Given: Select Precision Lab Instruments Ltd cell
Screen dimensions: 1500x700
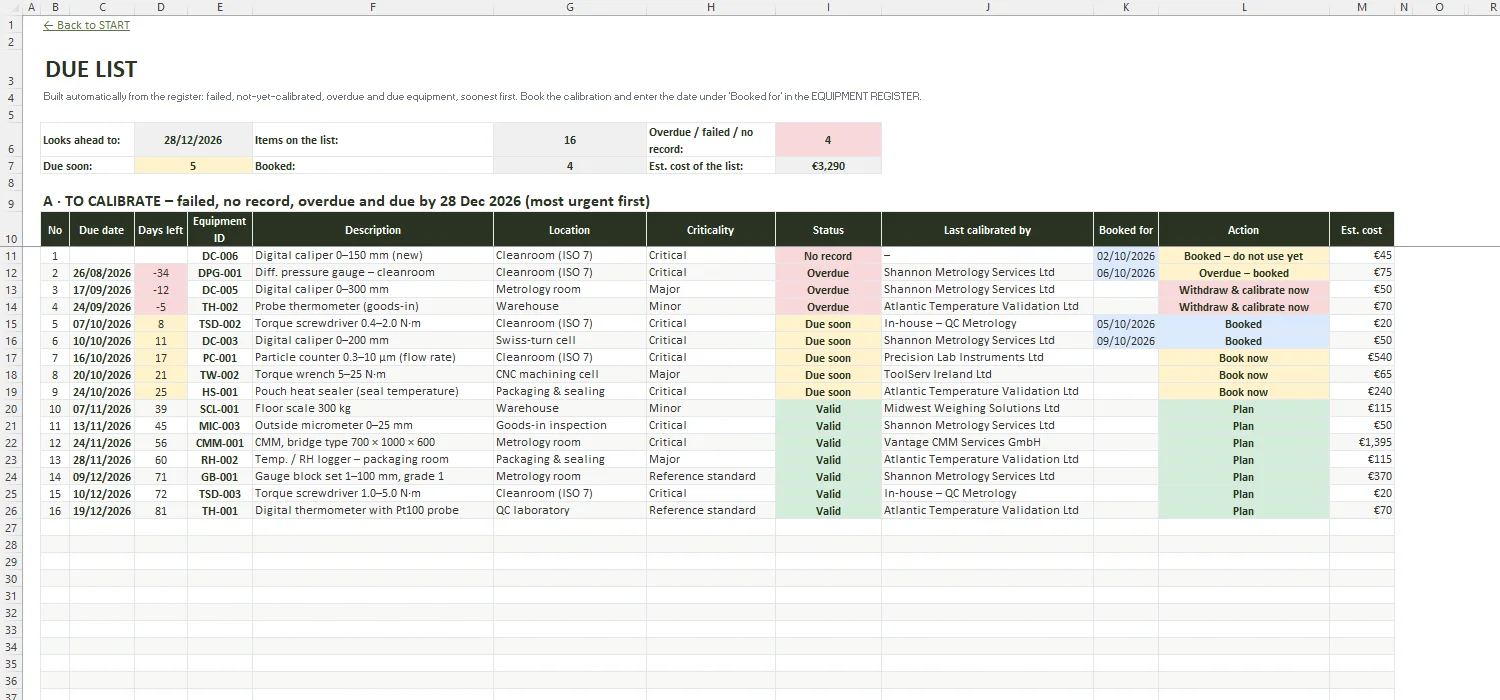Looking at the screenshot, I should (987, 358).
